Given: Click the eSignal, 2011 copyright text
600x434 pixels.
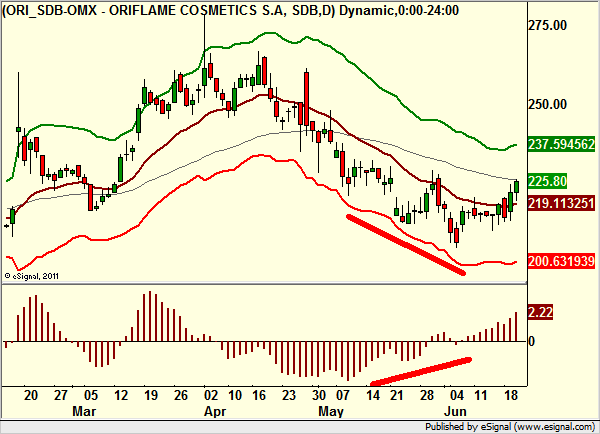Looking at the screenshot, I should [32, 276].
